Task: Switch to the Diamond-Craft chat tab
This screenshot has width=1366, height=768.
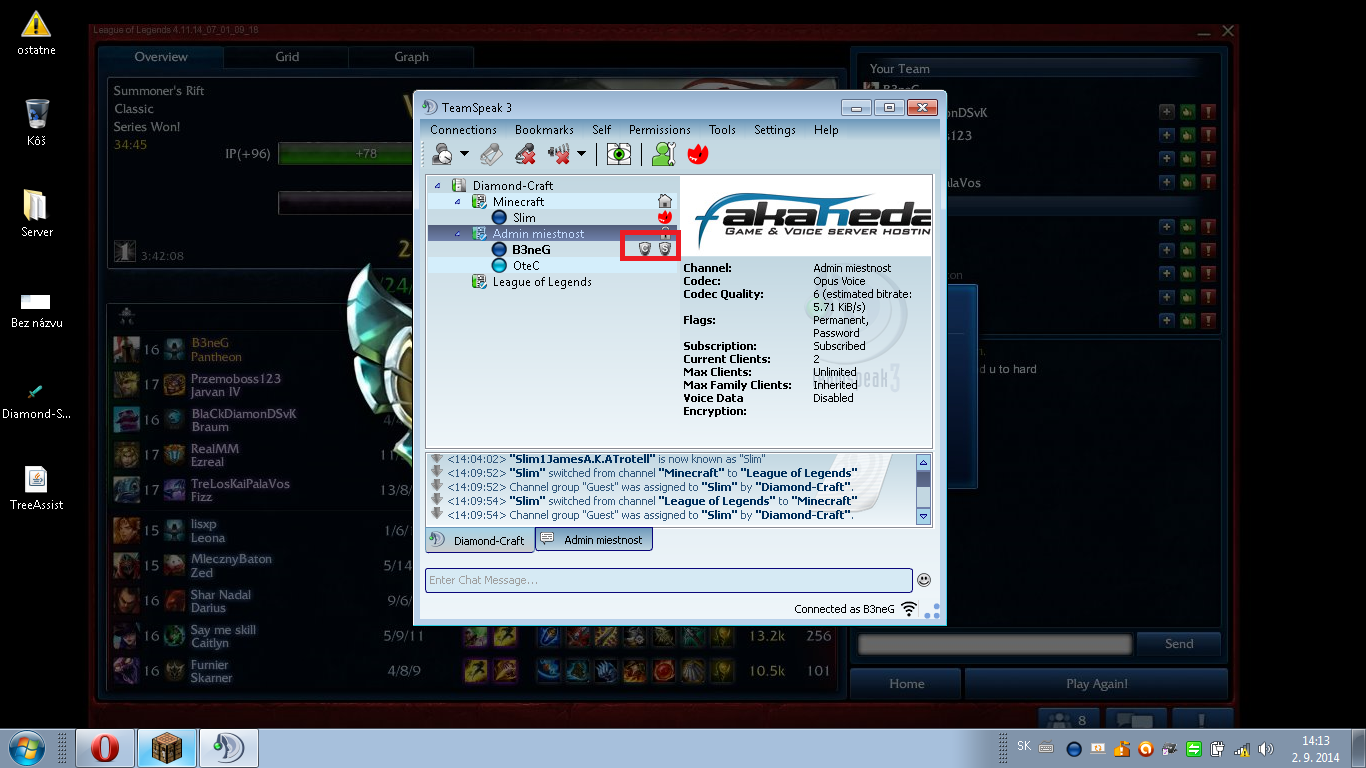Action: pos(479,540)
